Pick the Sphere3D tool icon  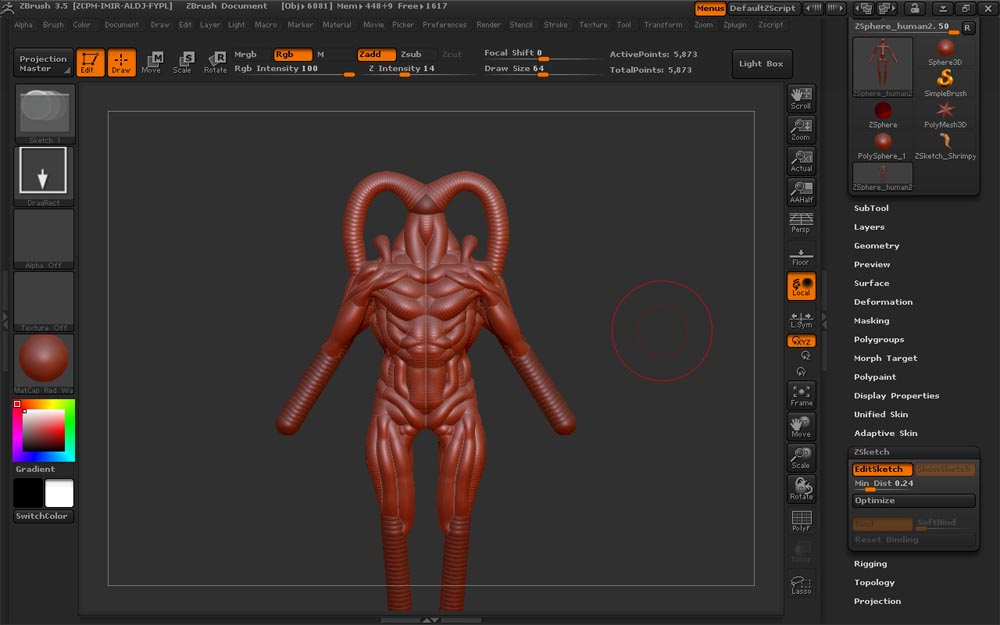[945, 51]
